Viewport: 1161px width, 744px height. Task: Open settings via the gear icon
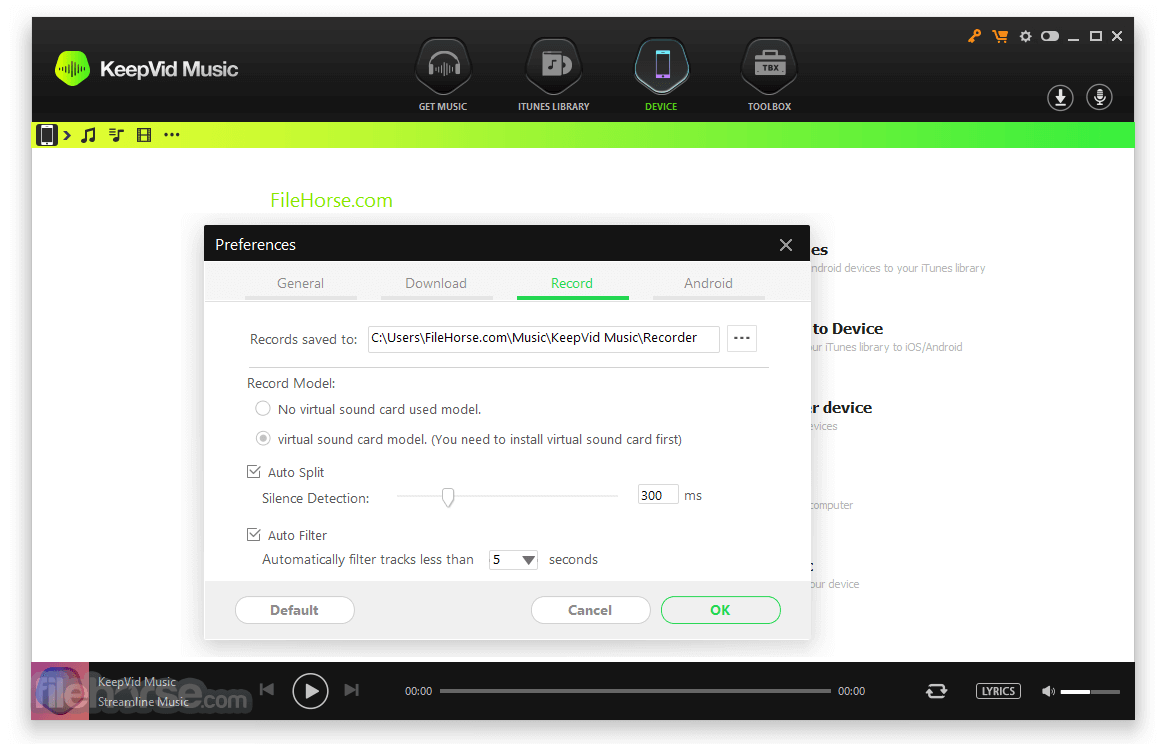coord(1026,36)
